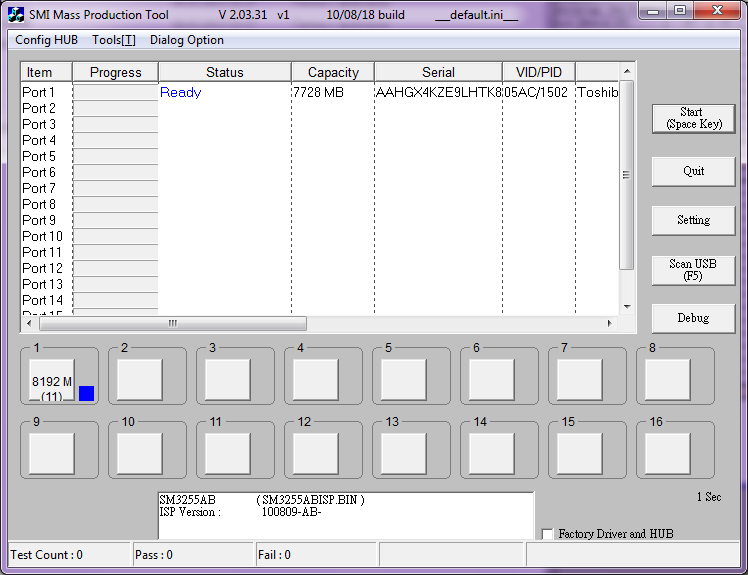The height and width of the screenshot is (575, 748).
Task: Click the vertical scrollbar thumb of port list
Action: point(626,175)
